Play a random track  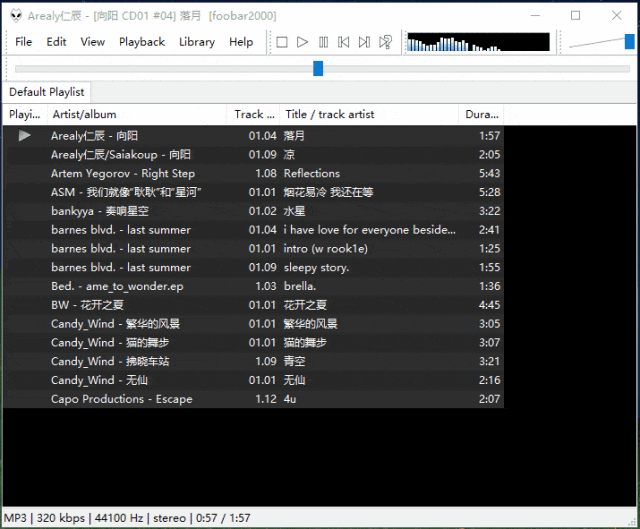point(385,42)
